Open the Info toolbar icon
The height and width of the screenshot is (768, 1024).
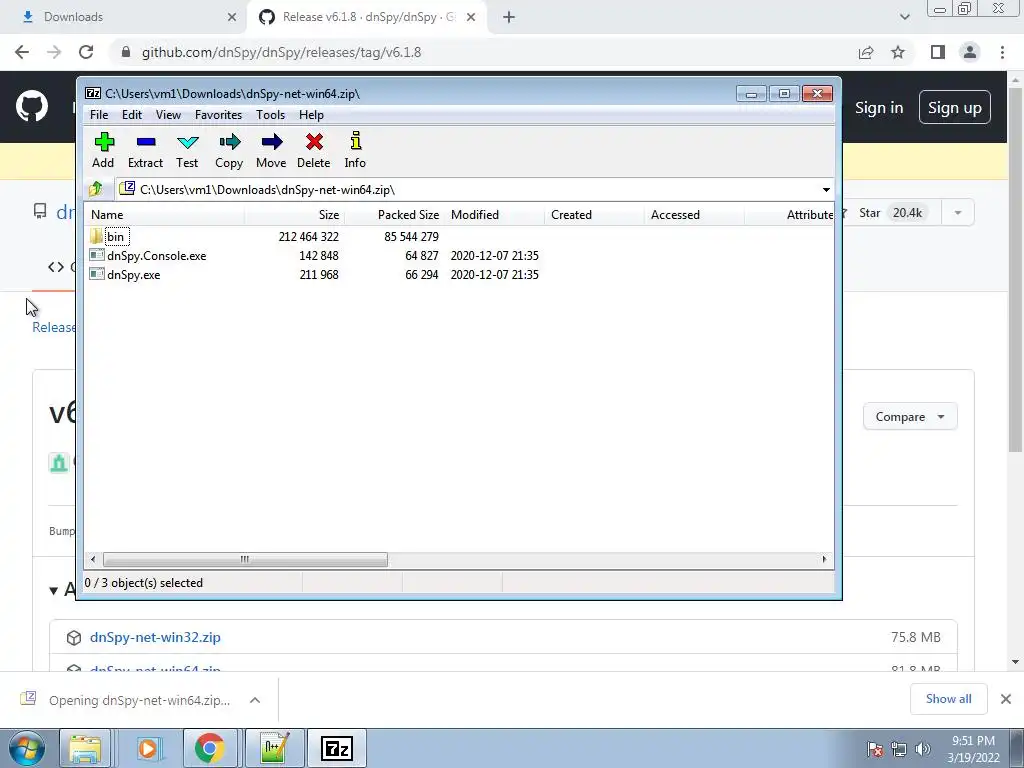[355, 150]
